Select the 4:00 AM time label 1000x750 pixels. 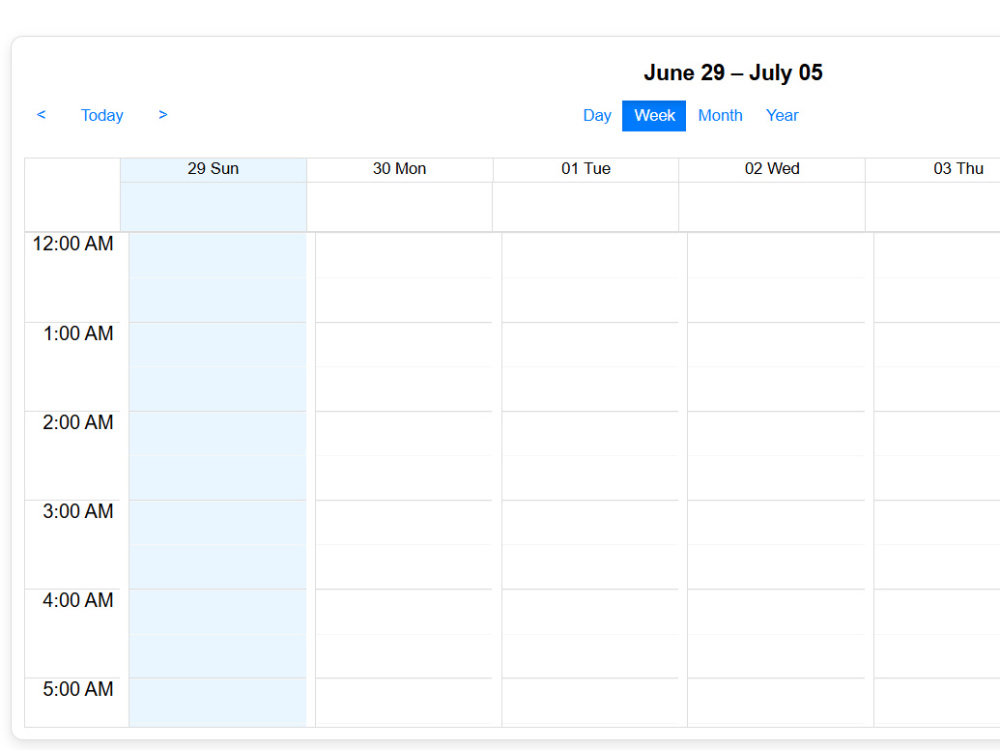pos(78,600)
